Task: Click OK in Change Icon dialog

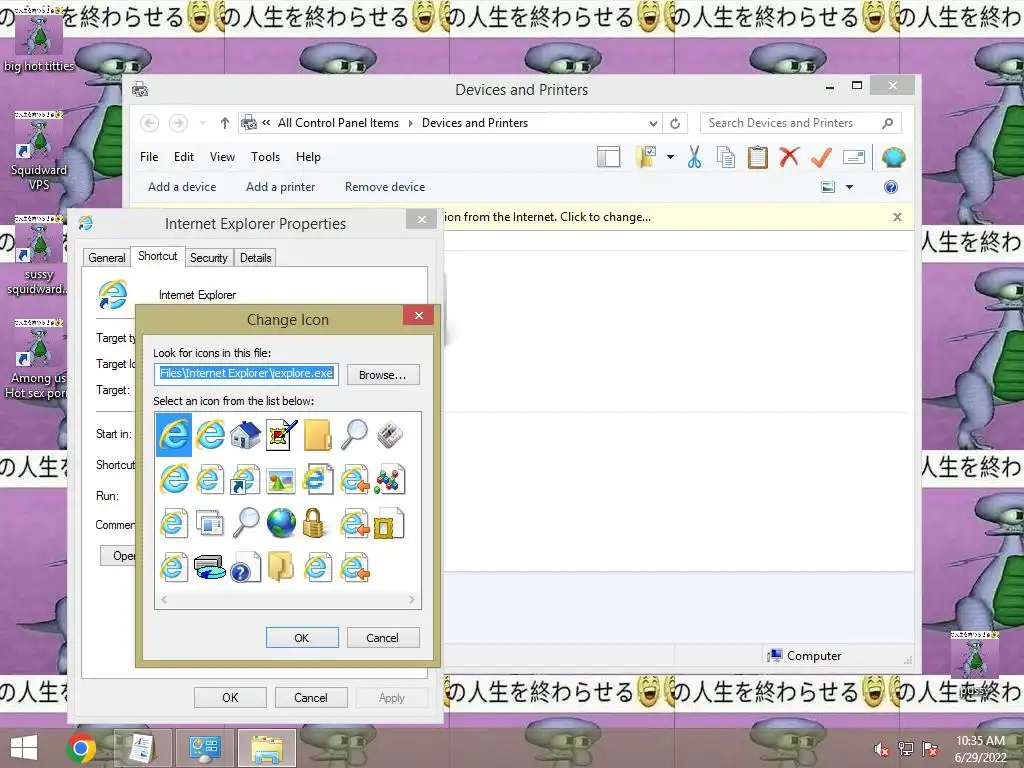Action: (302, 638)
